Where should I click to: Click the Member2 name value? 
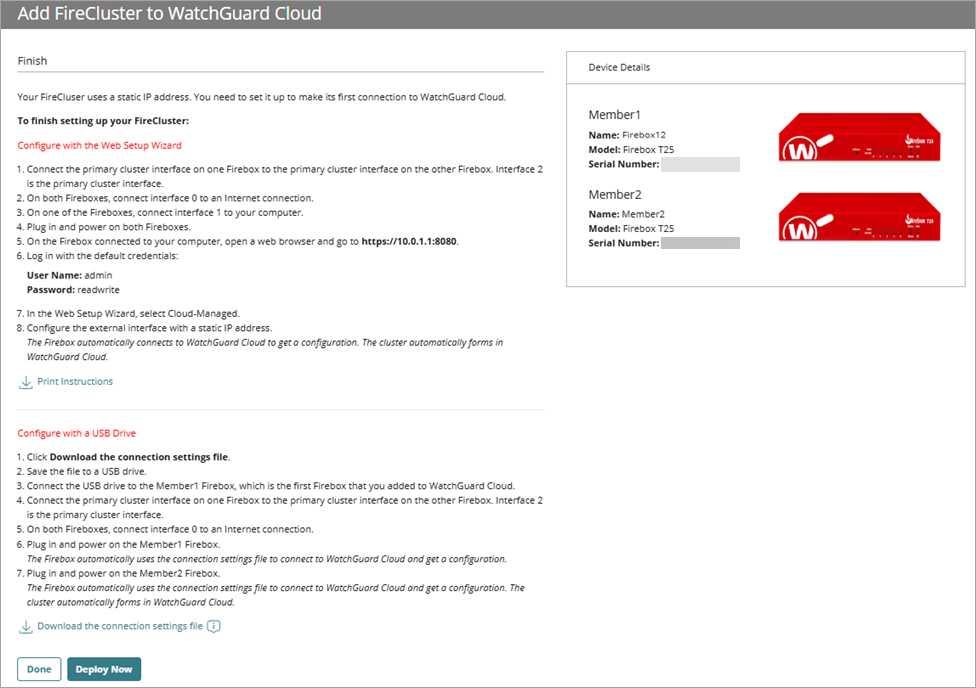(643, 214)
